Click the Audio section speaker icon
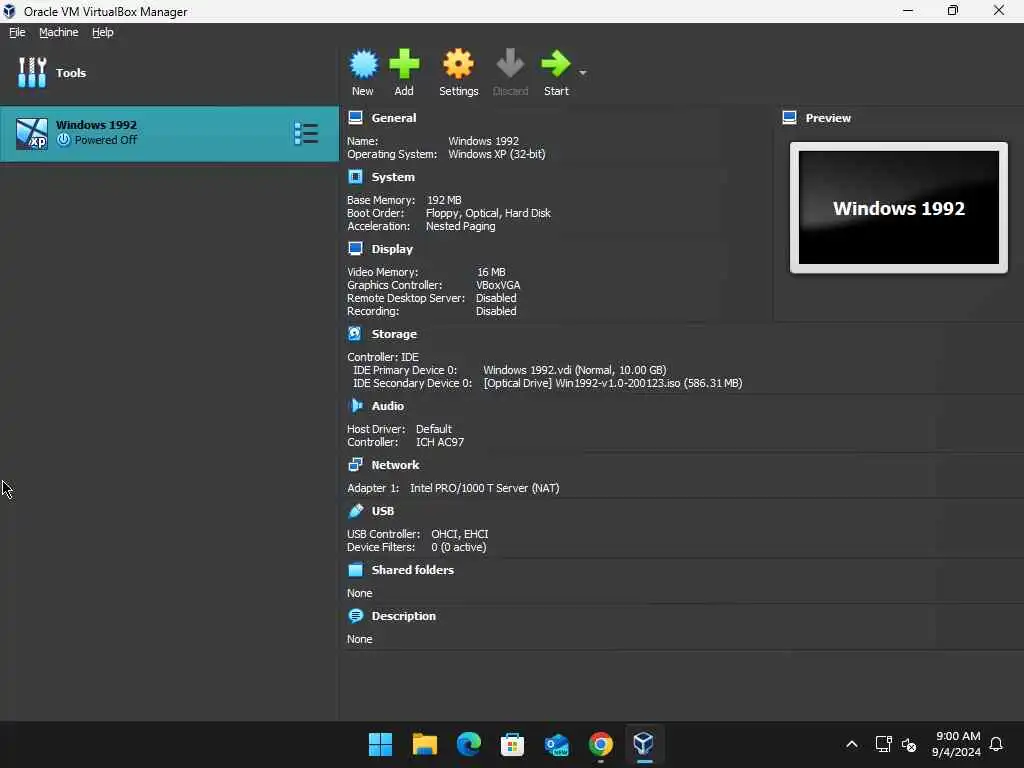Viewport: 1024px width, 768px height. click(356, 406)
